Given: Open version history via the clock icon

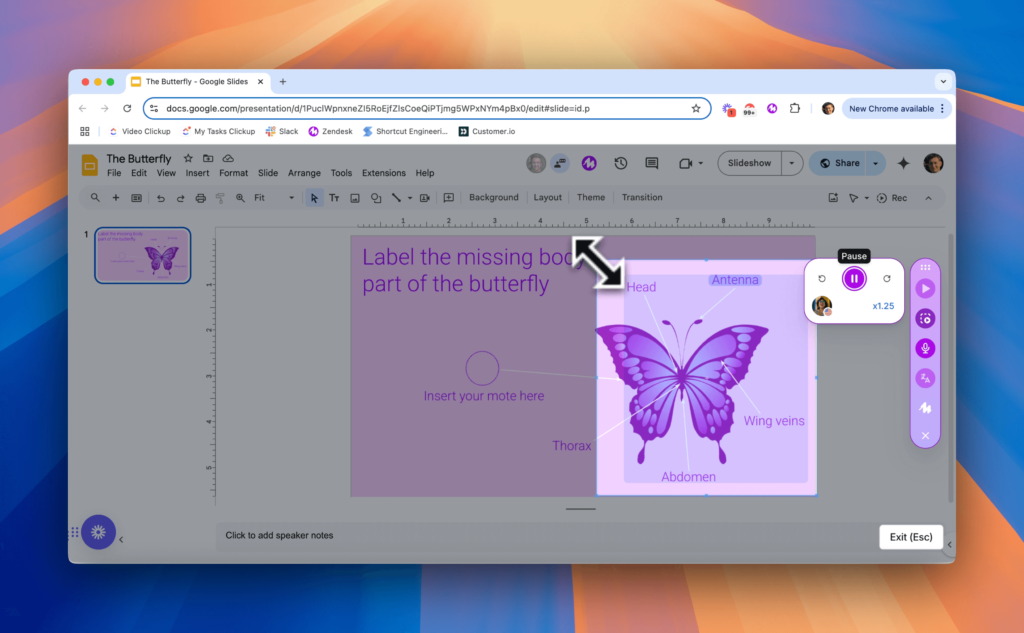Looking at the screenshot, I should 619,163.
